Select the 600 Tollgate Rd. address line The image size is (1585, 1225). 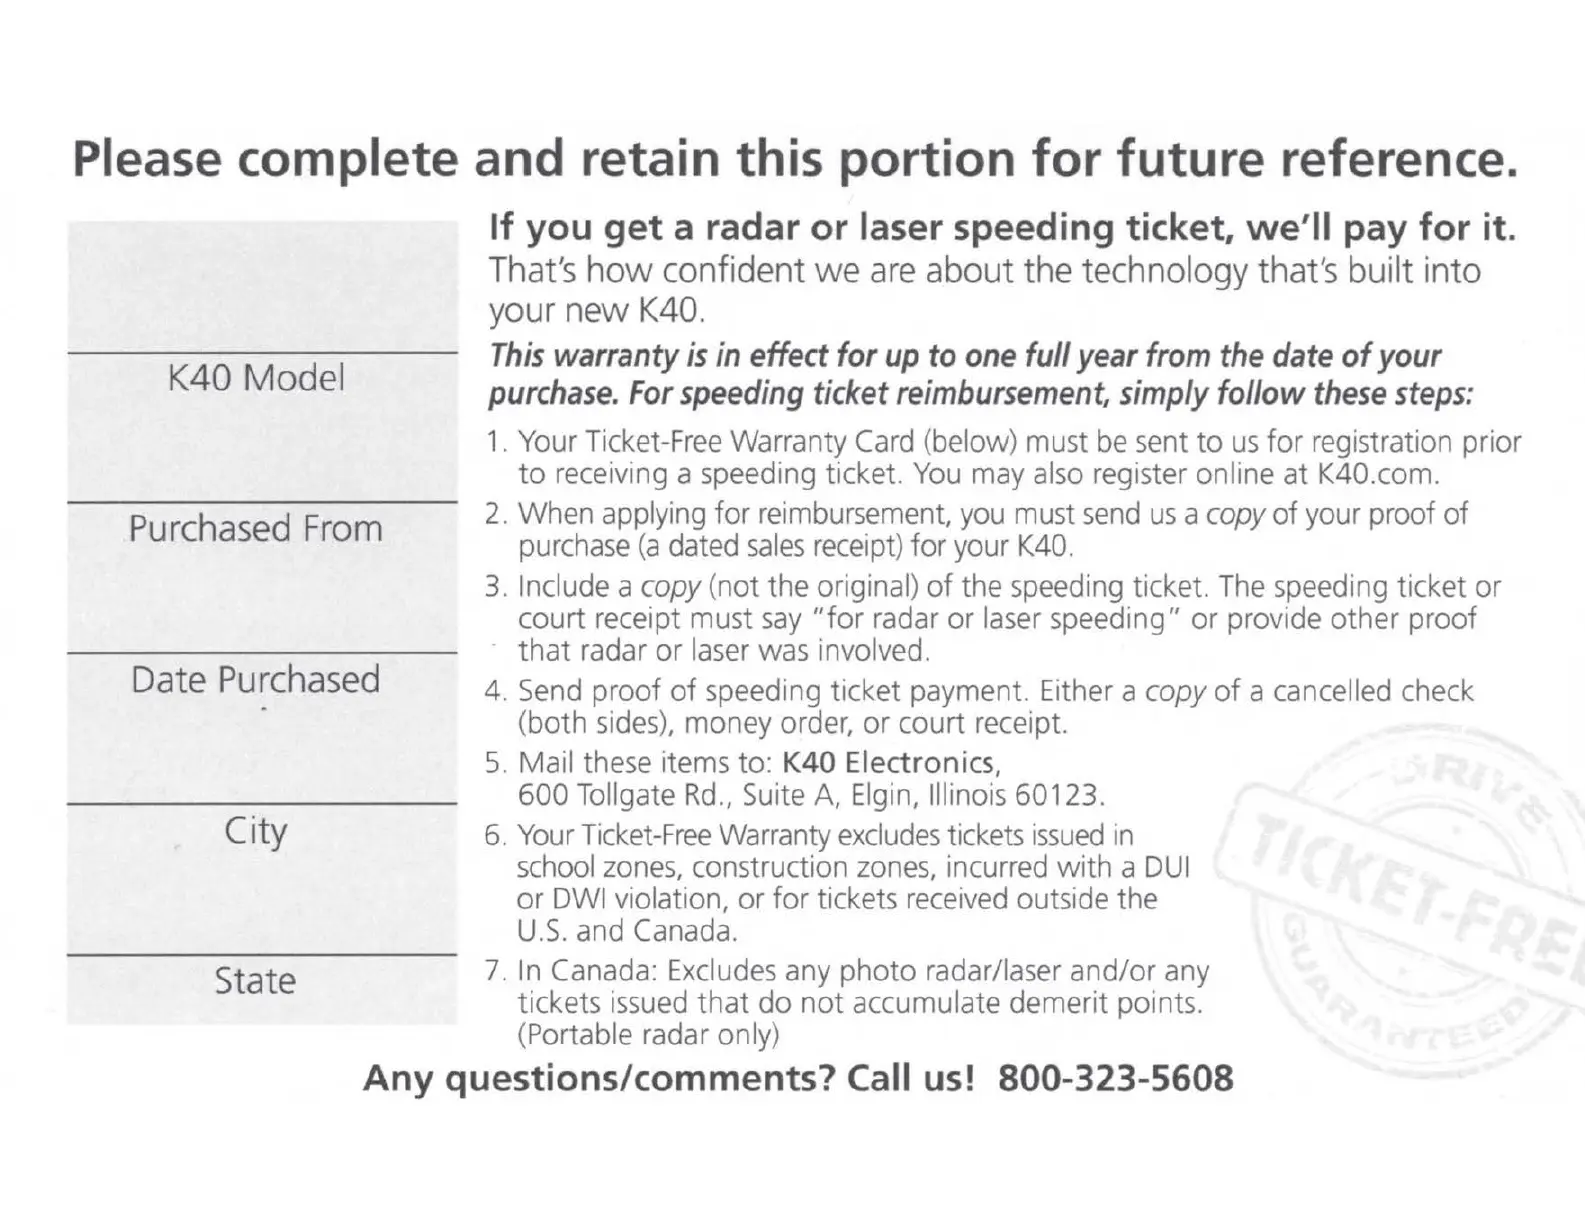(x=811, y=796)
